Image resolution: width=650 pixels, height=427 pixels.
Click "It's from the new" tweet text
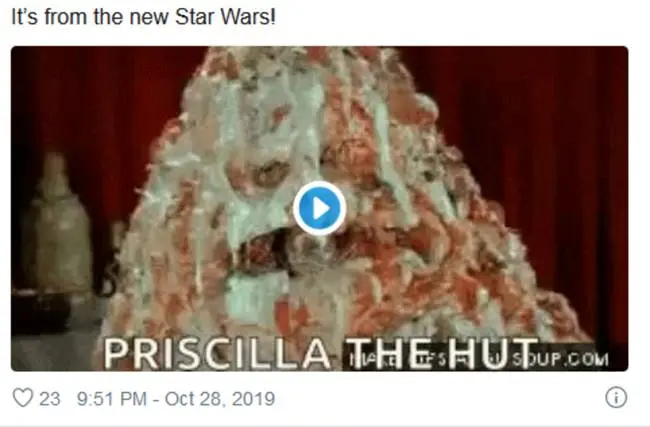pos(90,17)
